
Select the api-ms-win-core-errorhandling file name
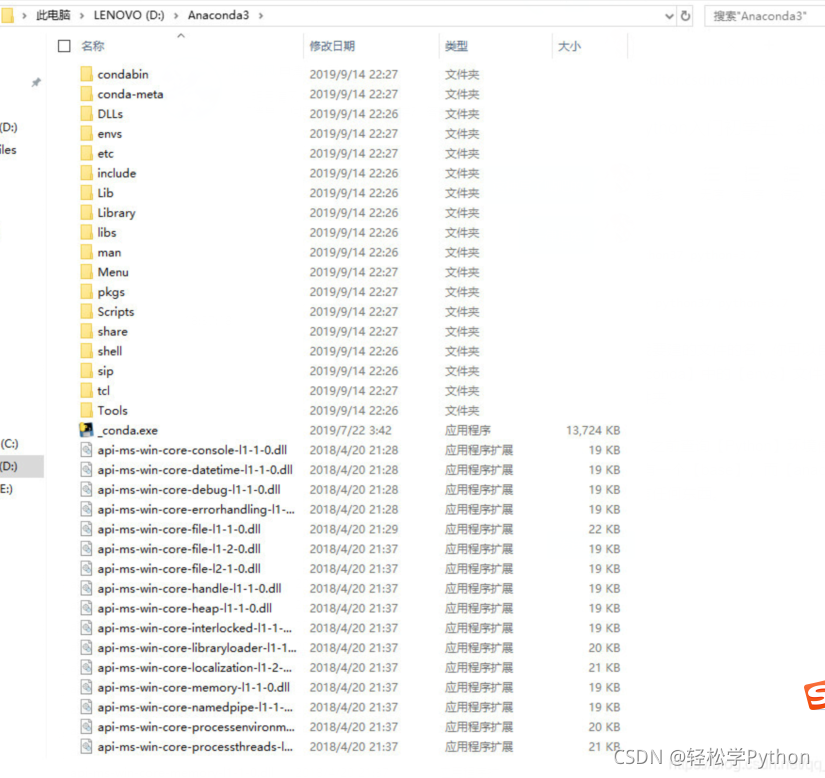click(x=196, y=509)
